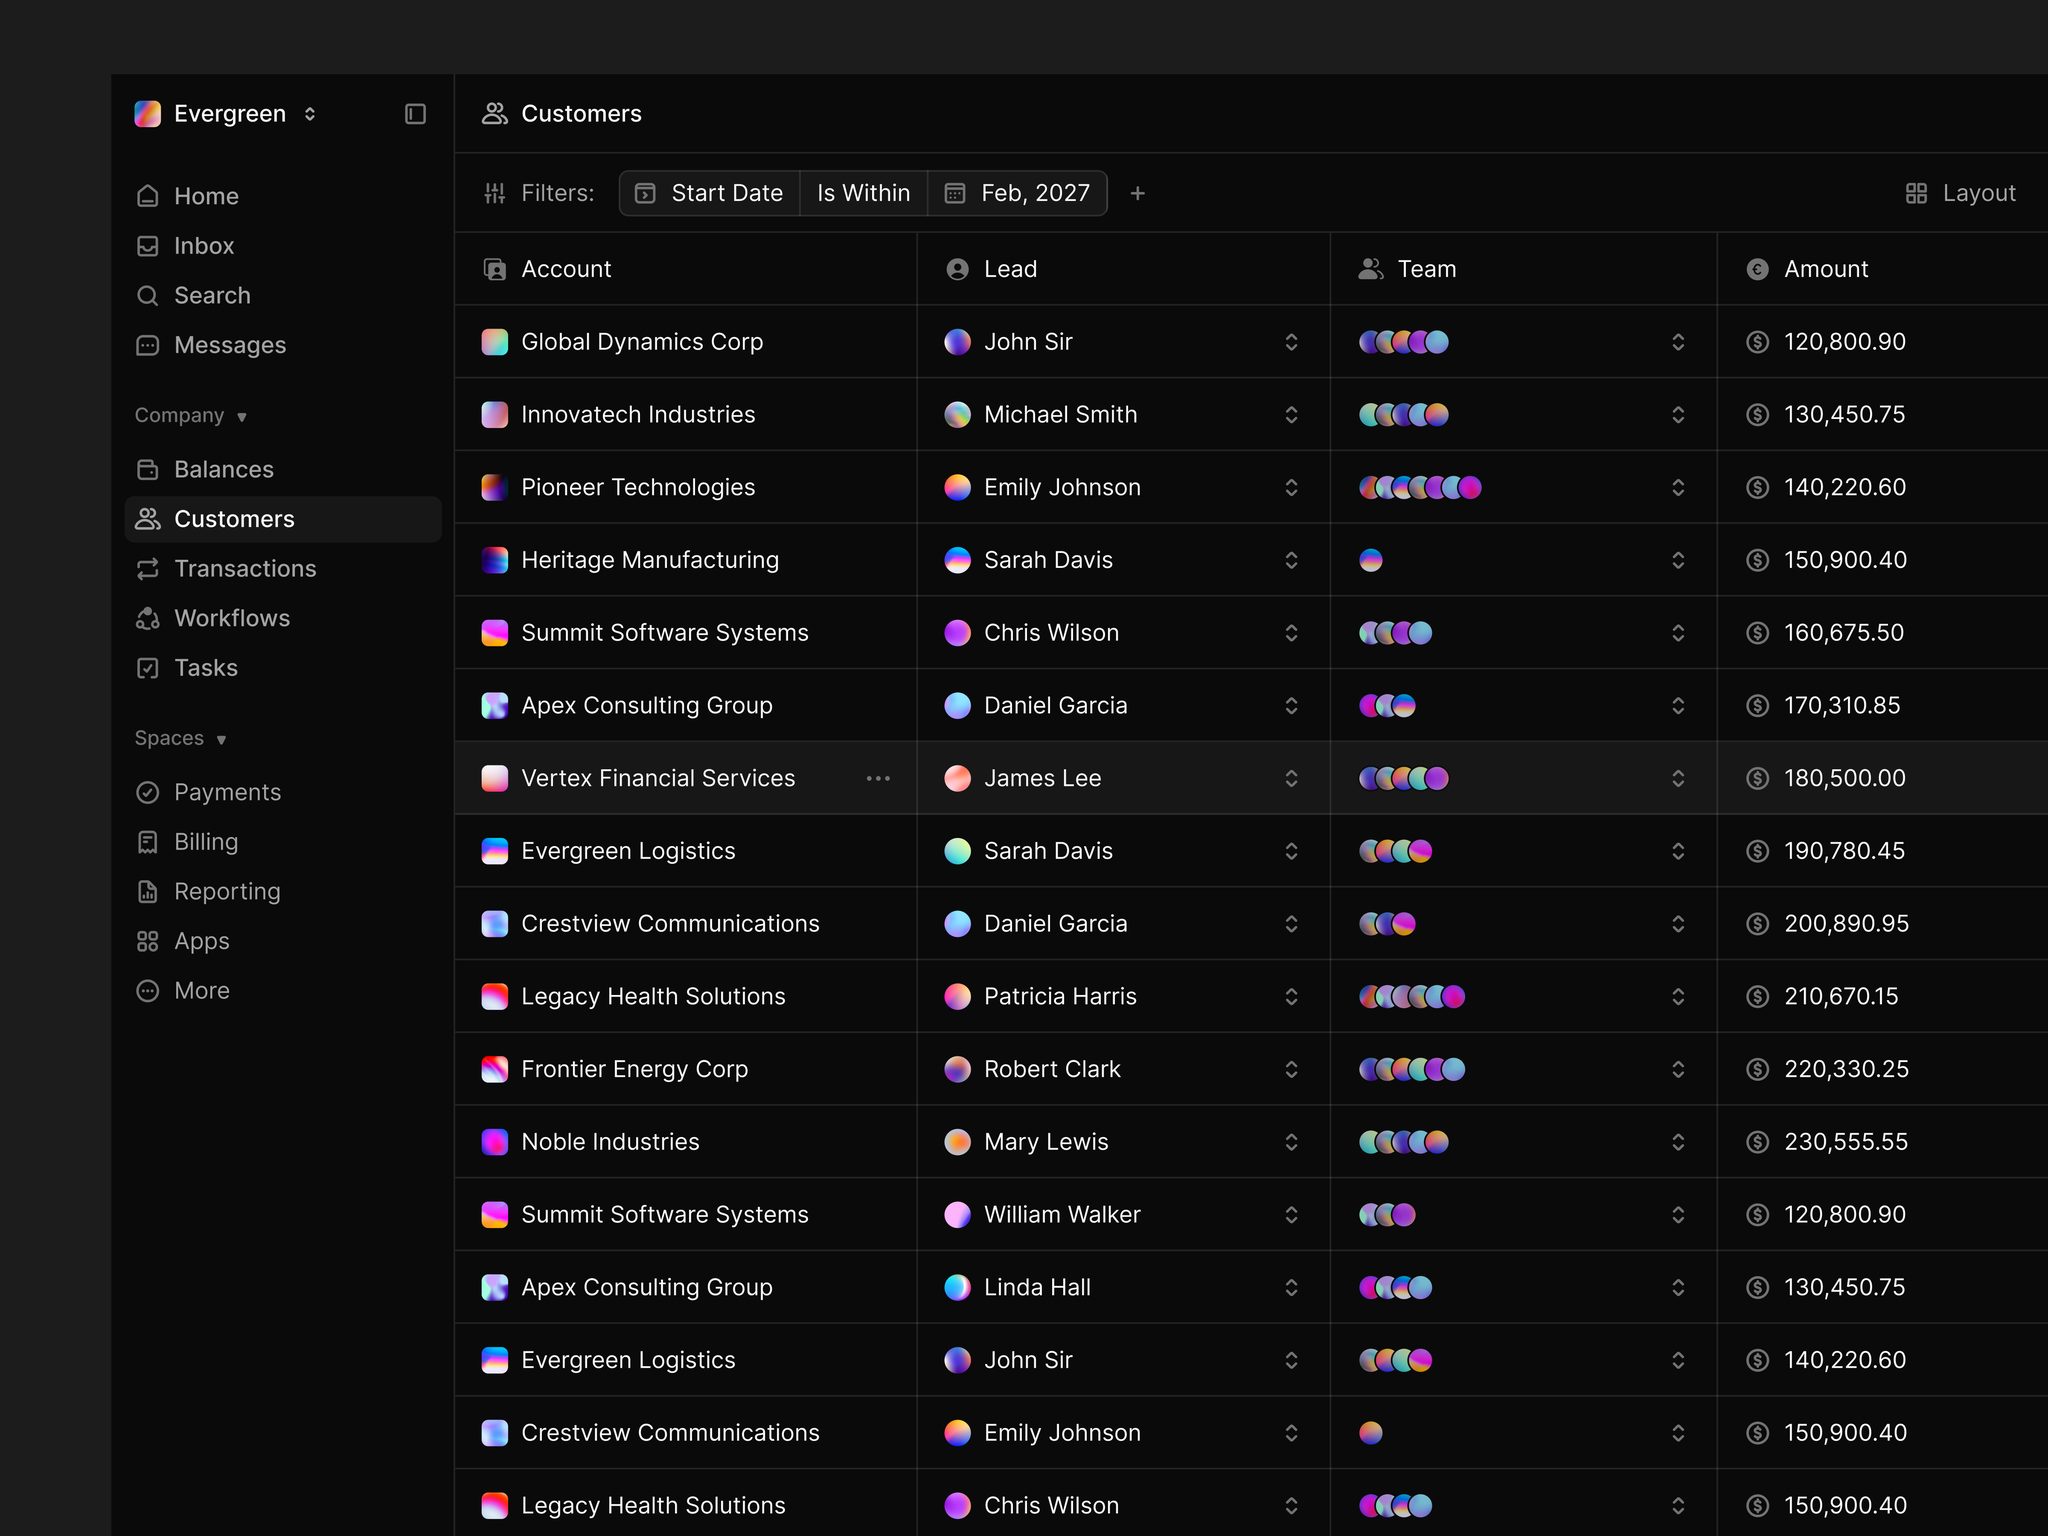Click the Start Date filter field
2048x1536 pixels.
coord(710,193)
